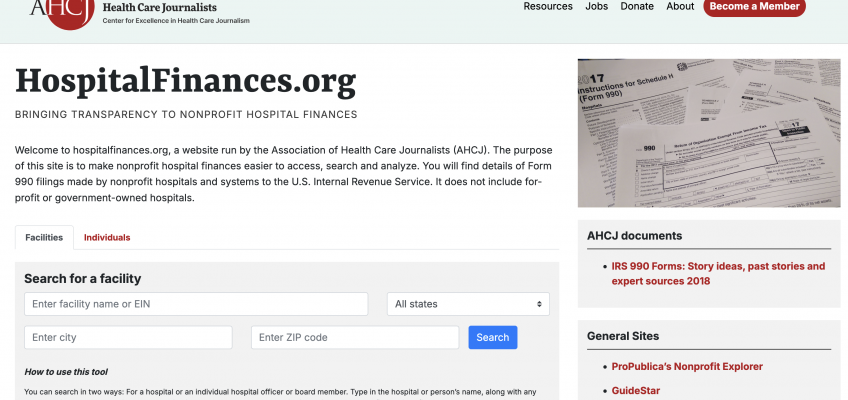Open the Jobs page
The image size is (848, 400).
[x=597, y=6]
